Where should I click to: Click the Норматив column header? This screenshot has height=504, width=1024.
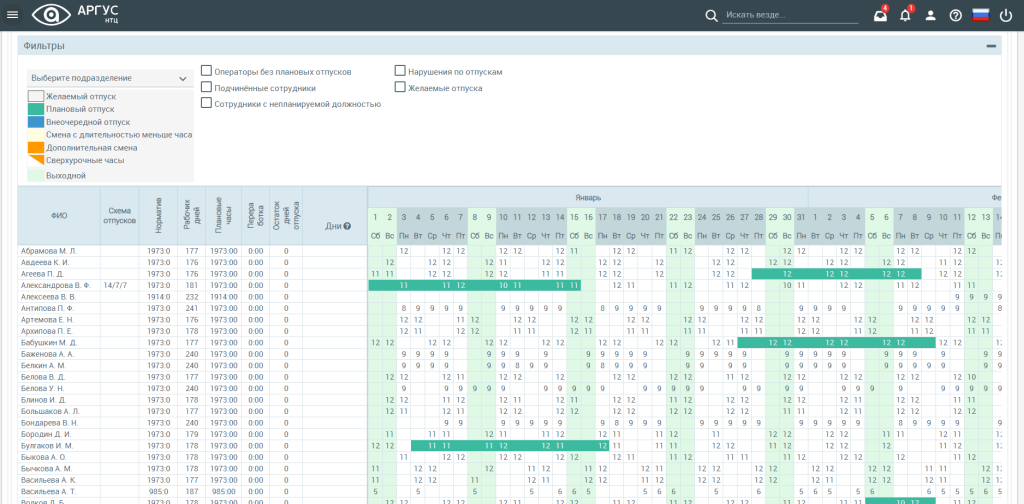[x=159, y=215]
